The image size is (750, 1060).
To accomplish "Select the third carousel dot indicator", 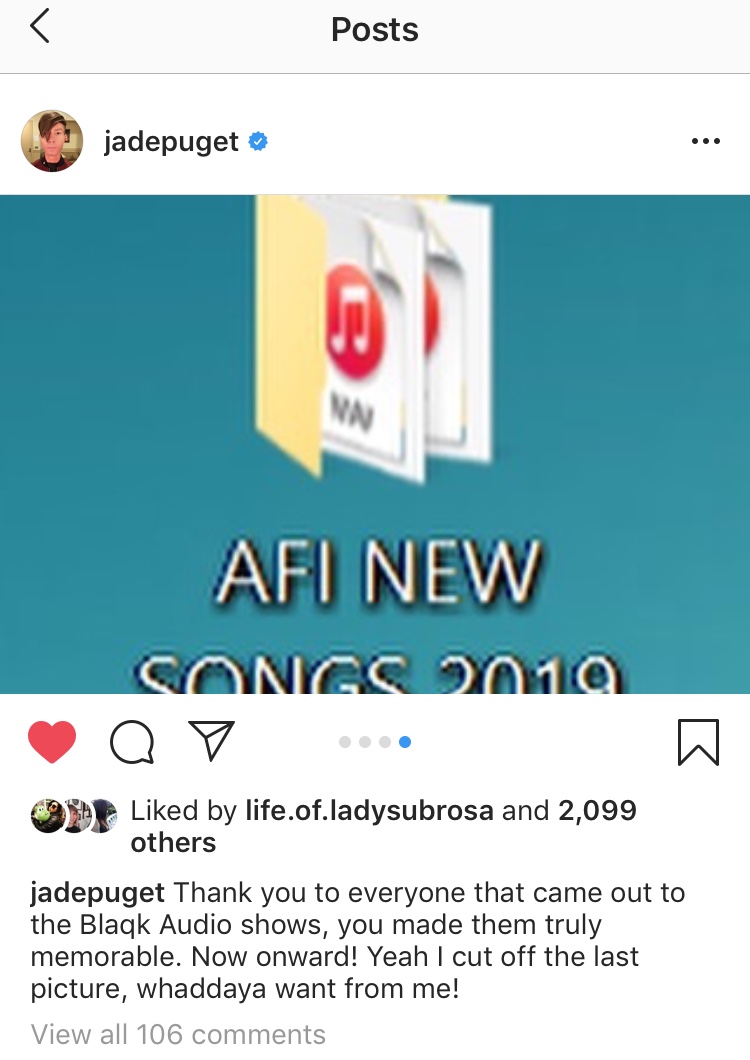I will pyautogui.click(x=385, y=742).
